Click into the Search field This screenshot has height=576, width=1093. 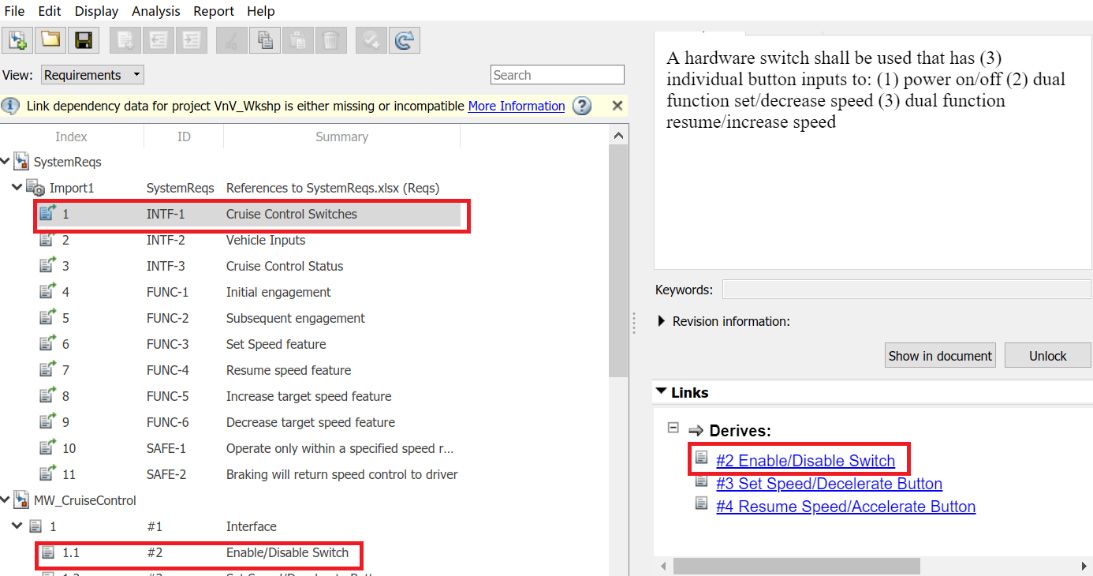[556, 75]
